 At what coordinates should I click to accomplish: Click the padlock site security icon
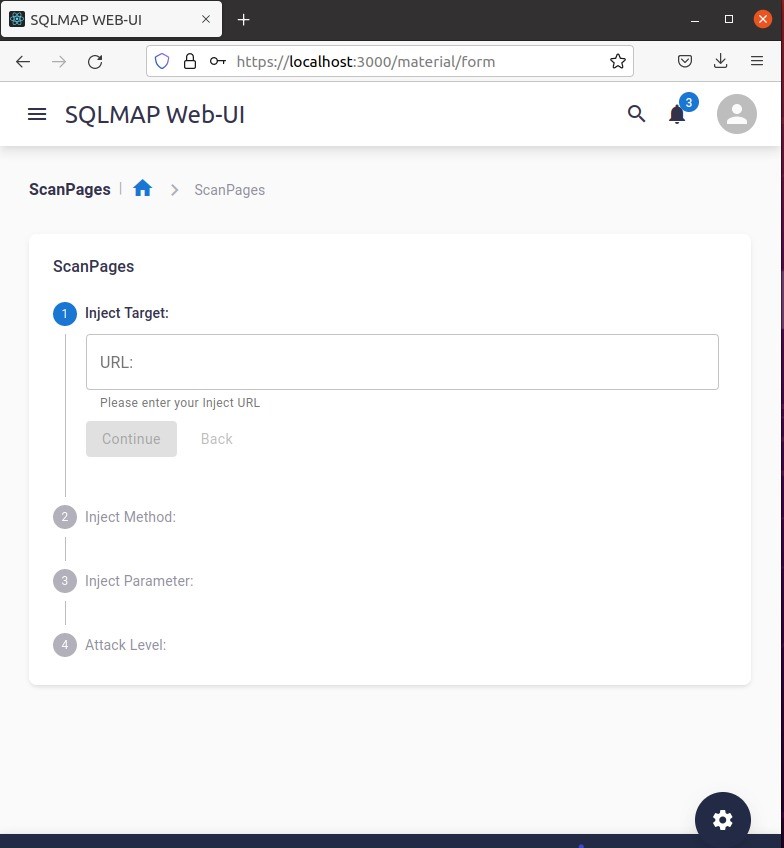(190, 61)
